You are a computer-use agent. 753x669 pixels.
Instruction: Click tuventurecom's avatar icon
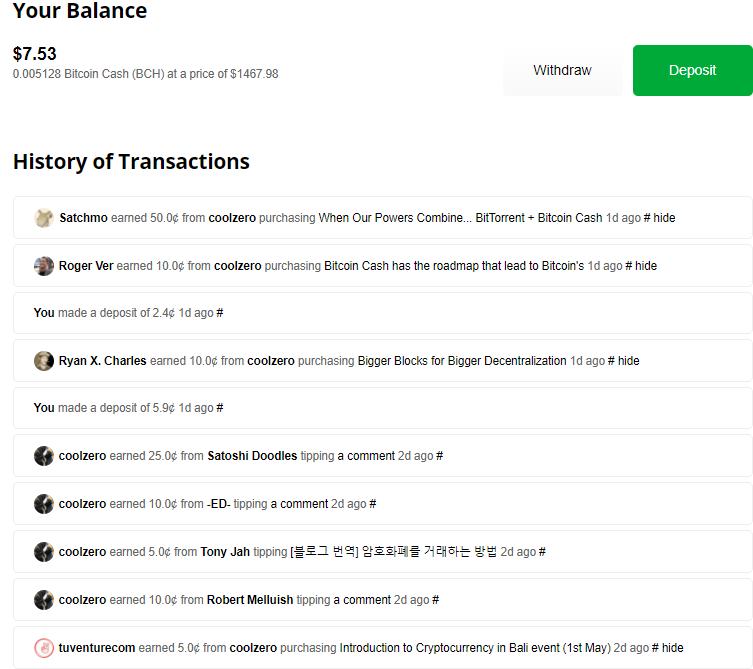pyautogui.click(x=43, y=648)
